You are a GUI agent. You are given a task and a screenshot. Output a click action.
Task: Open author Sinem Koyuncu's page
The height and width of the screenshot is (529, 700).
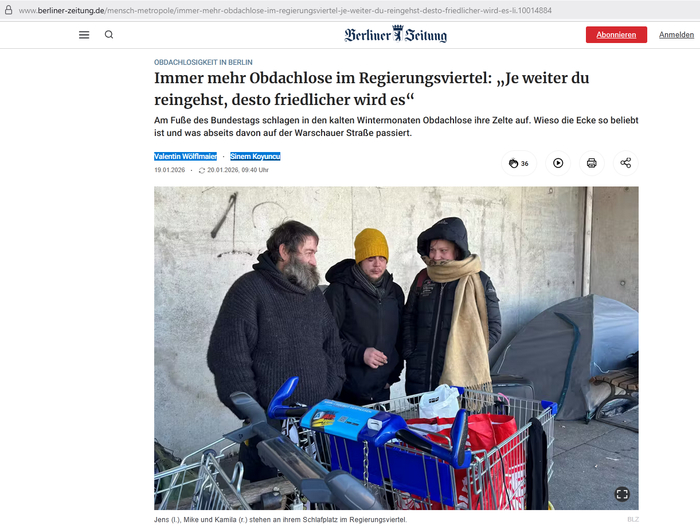click(255, 156)
